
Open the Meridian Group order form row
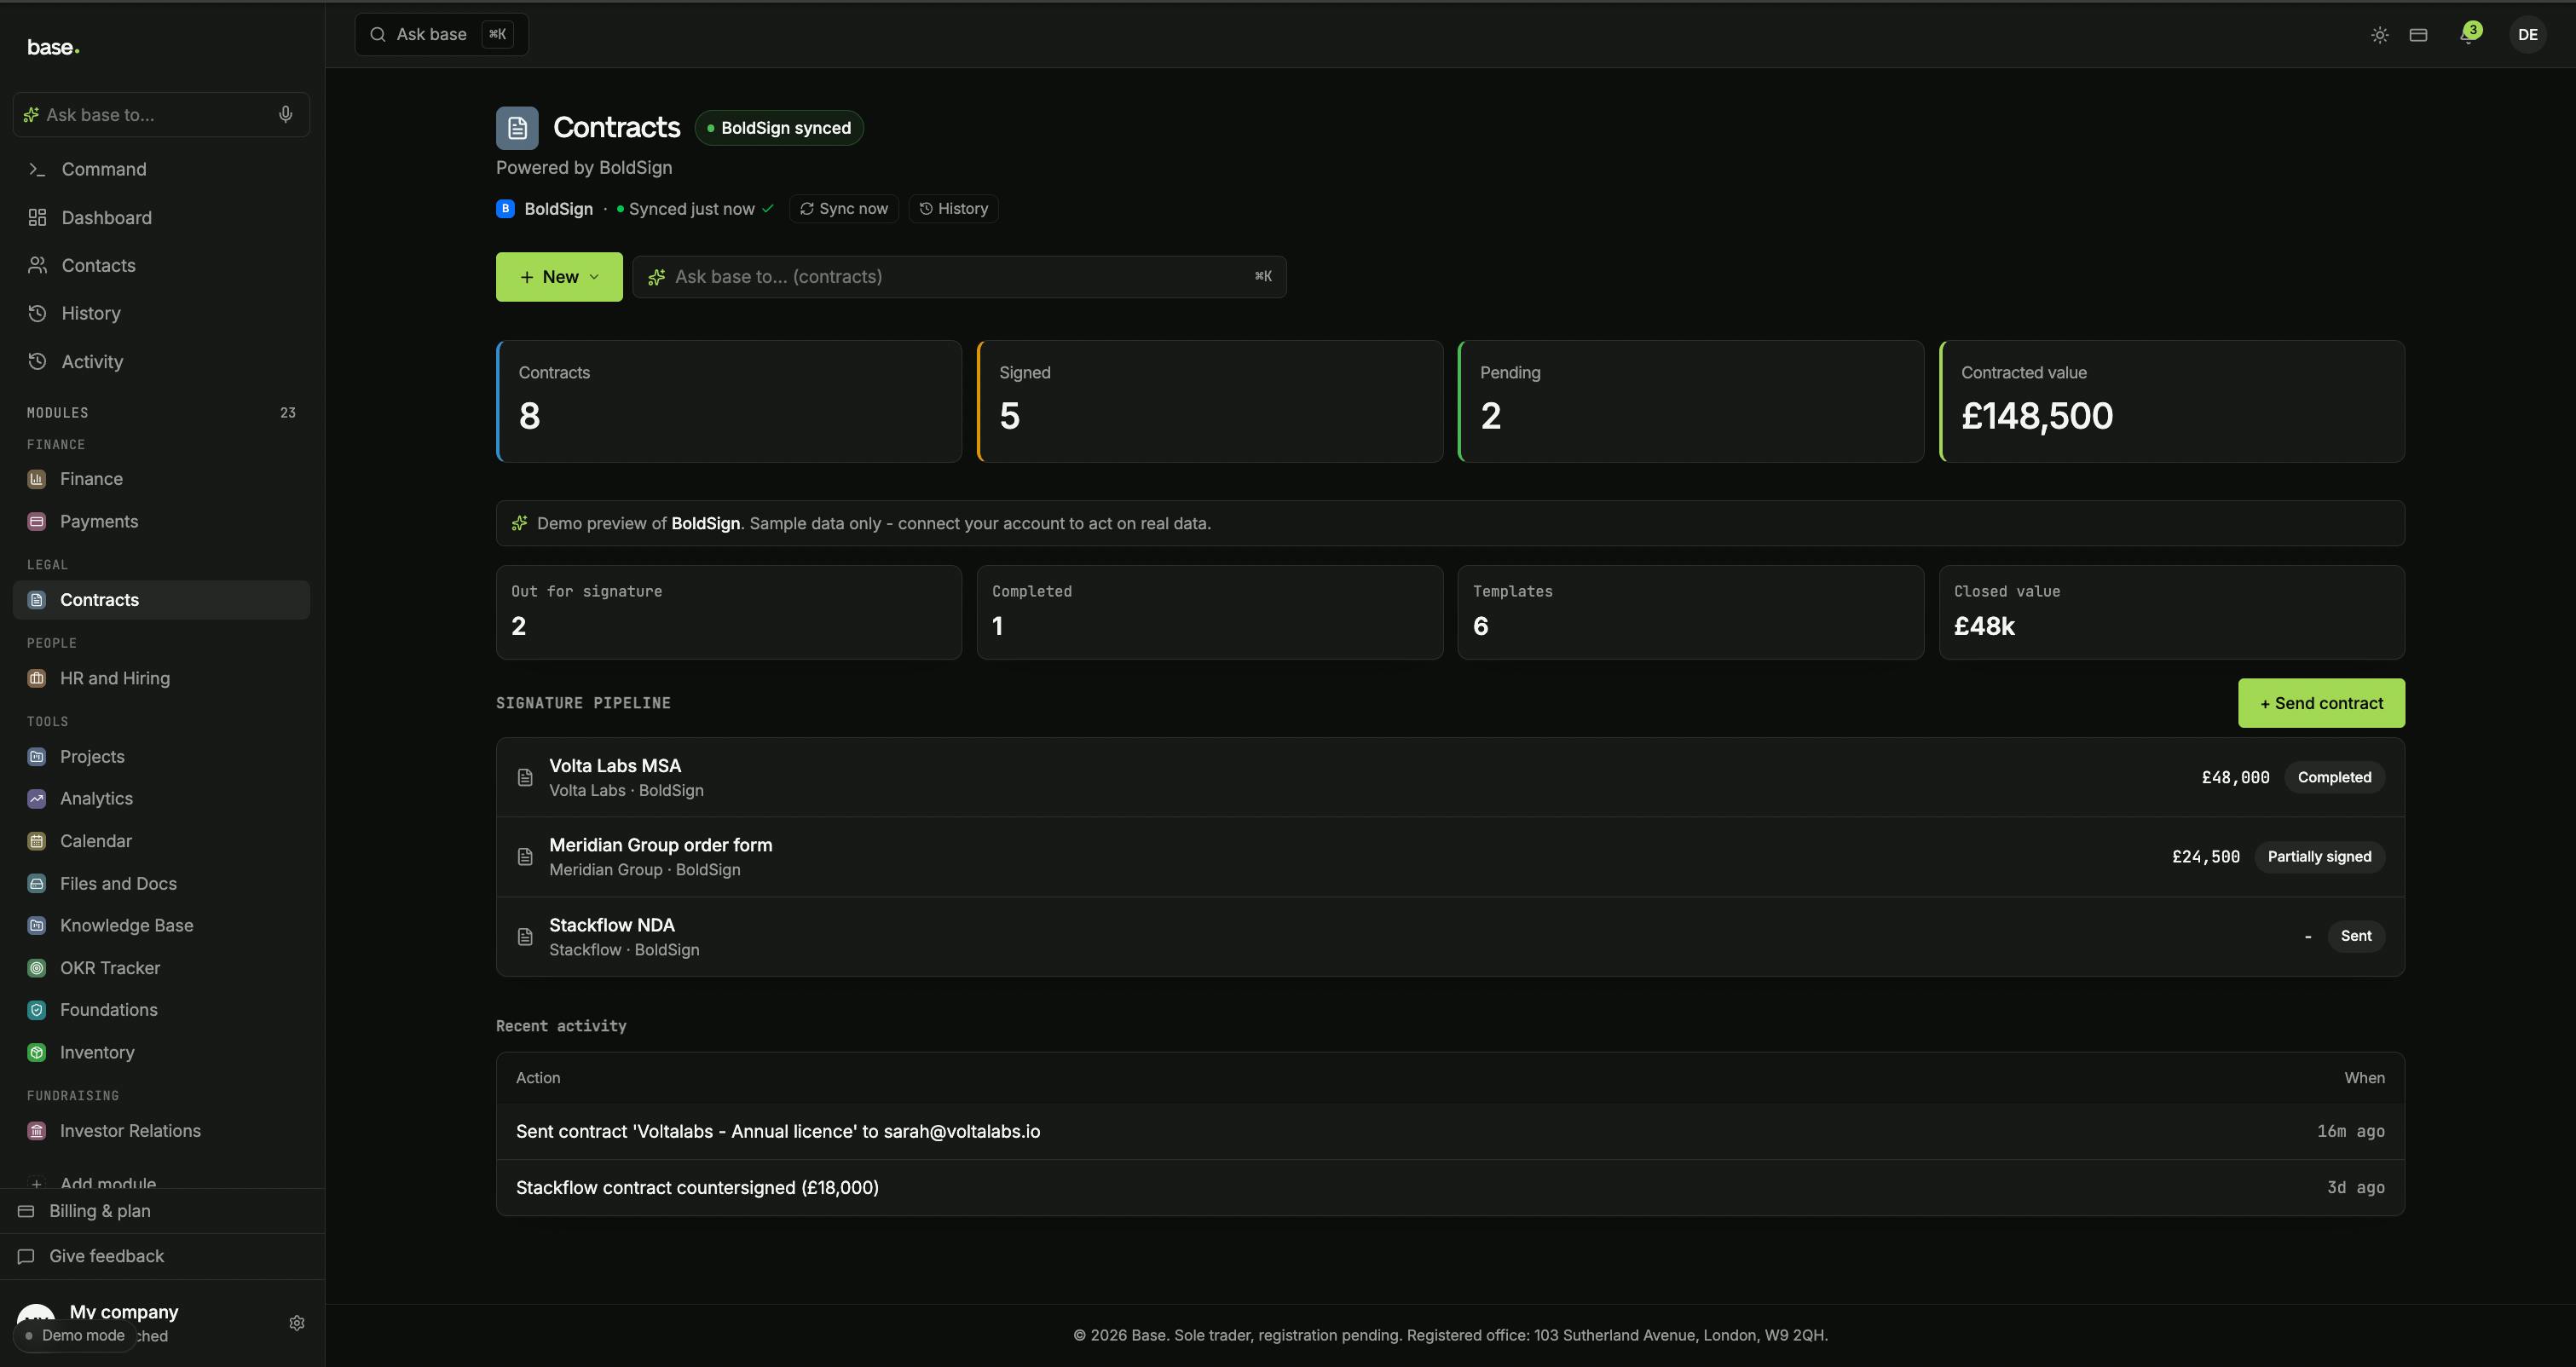(1450, 857)
